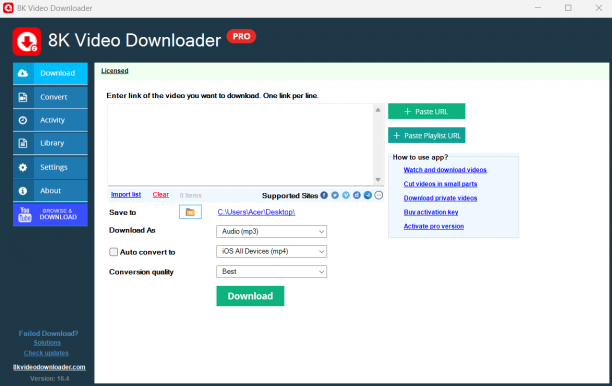Click inside the video link text area
The image size is (612, 386).
point(240,144)
